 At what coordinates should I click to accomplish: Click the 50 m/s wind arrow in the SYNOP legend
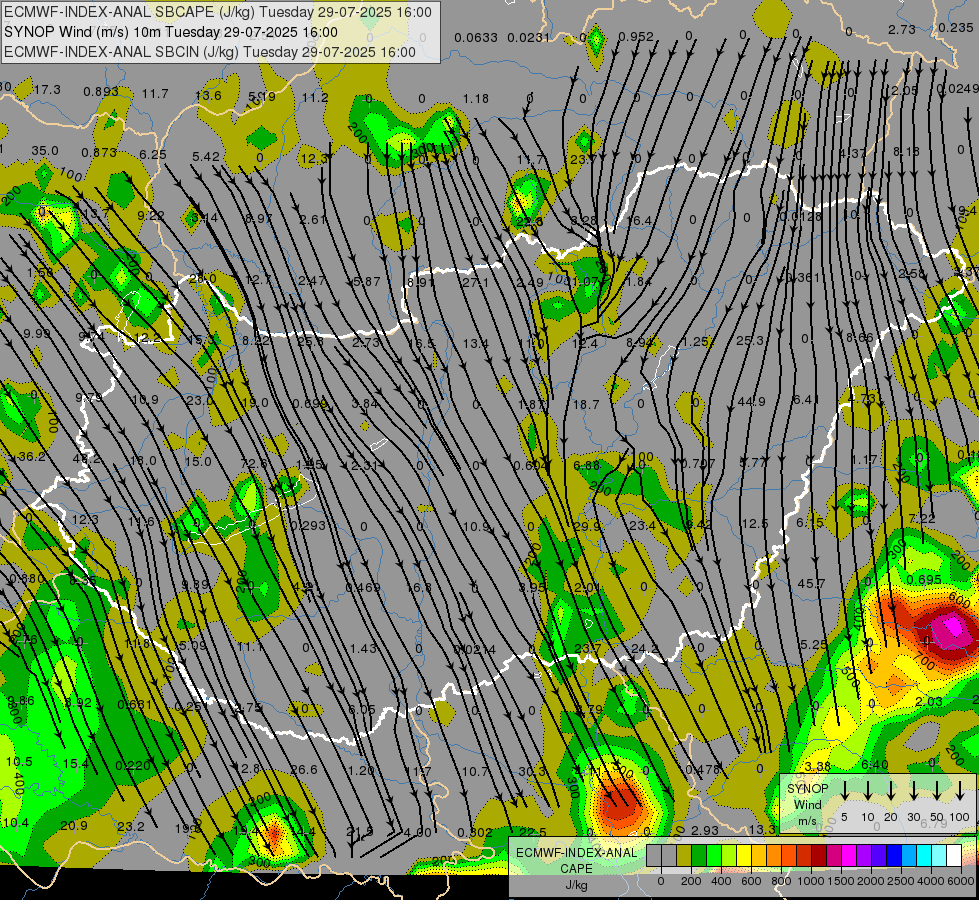[x=937, y=791]
